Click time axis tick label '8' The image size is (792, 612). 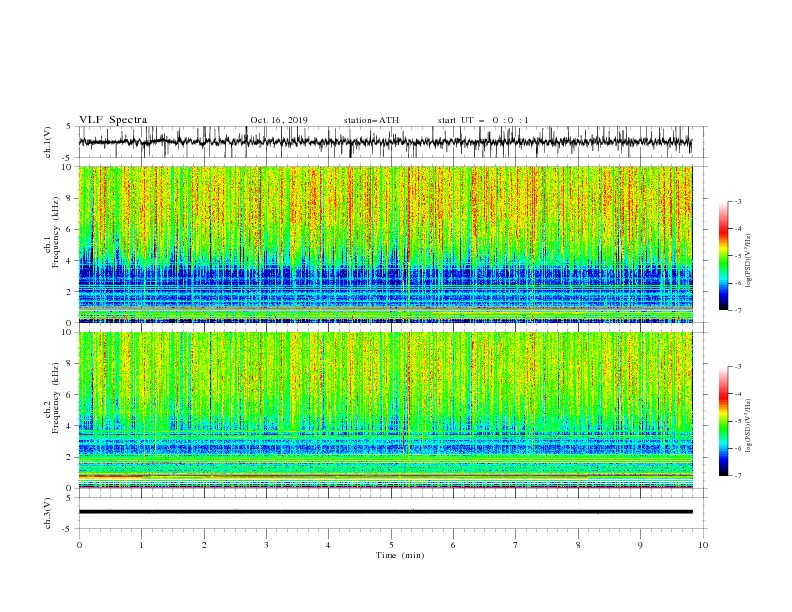pyautogui.click(x=578, y=545)
